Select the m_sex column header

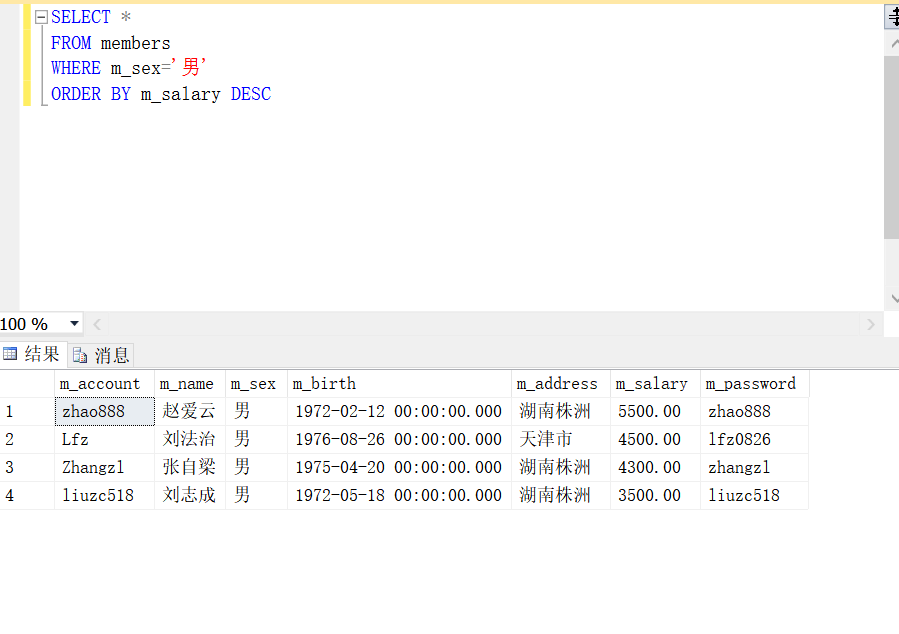256,383
